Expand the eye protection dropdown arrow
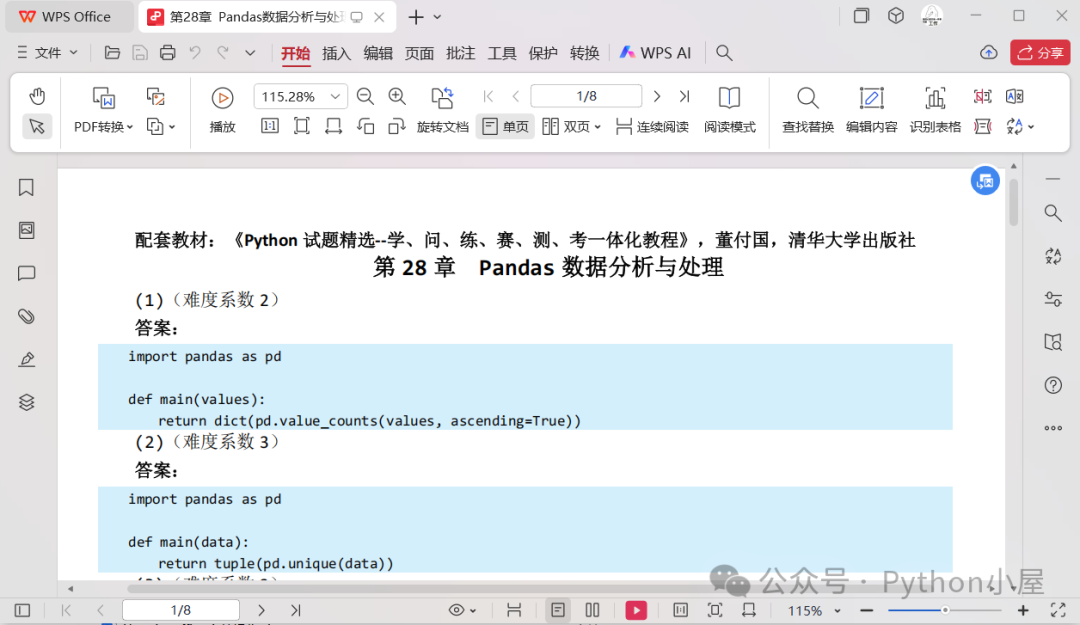 (x=473, y=611)
